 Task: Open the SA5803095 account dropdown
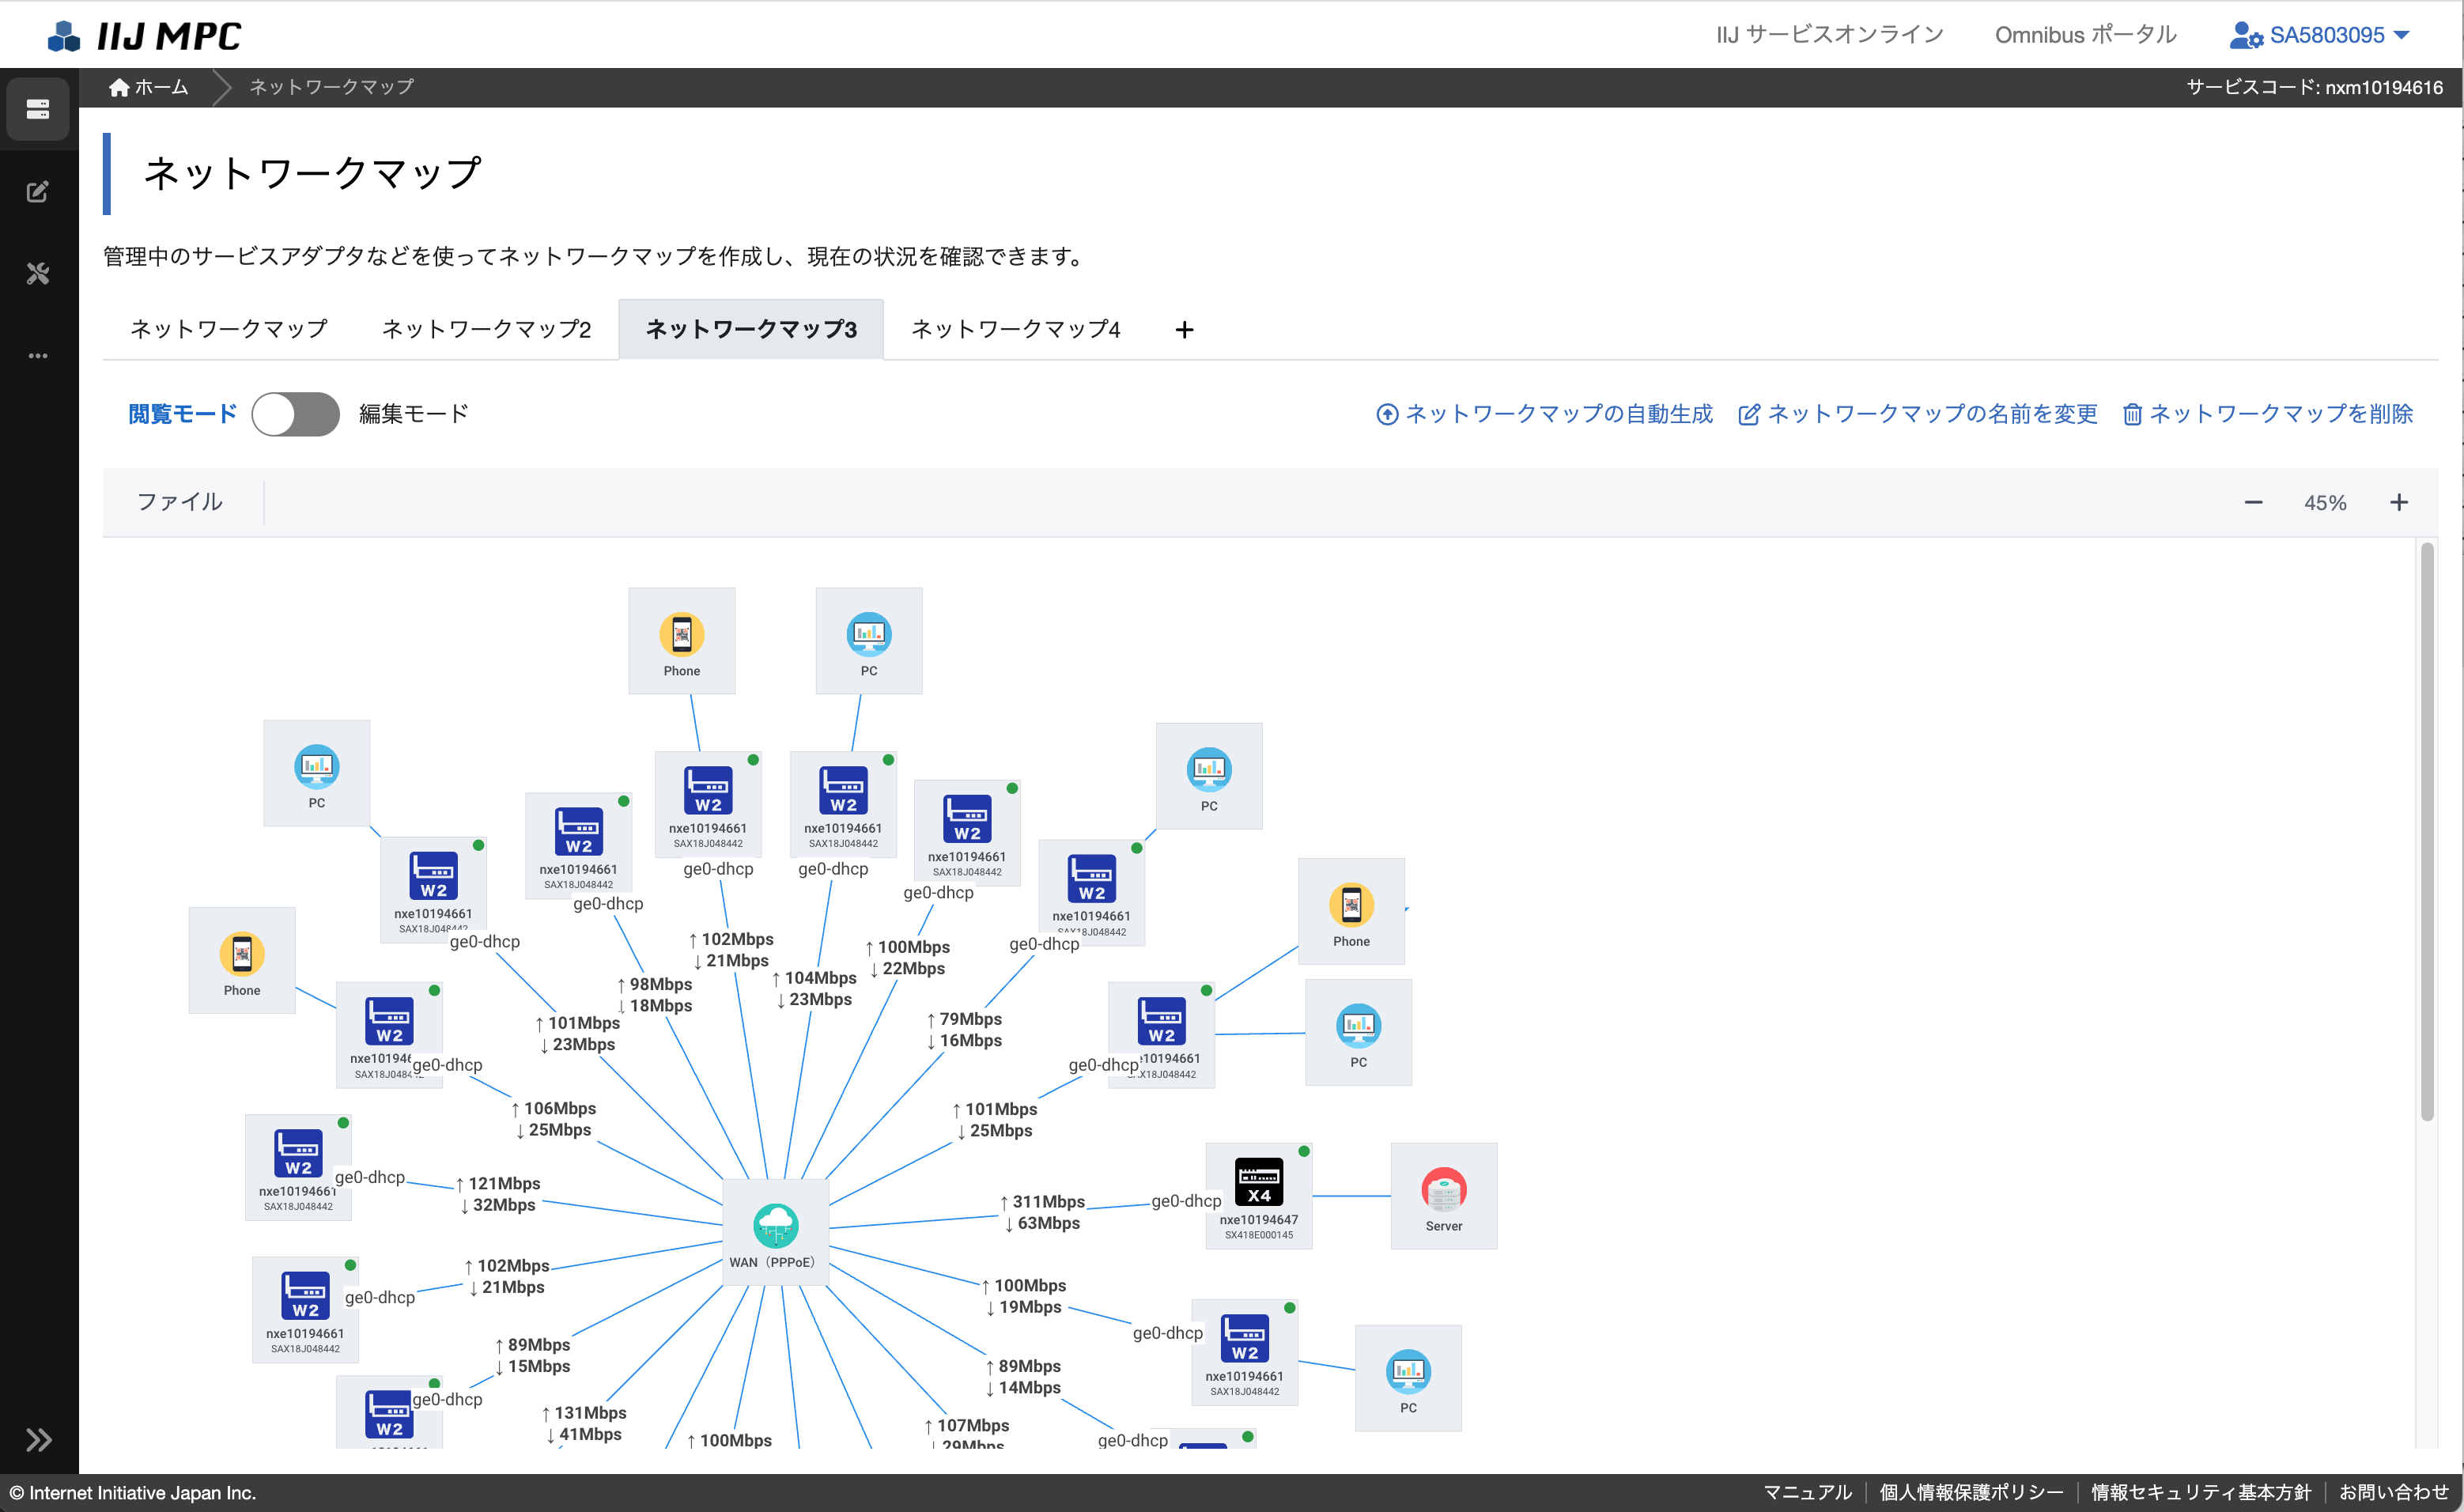tap(2321, 35)
